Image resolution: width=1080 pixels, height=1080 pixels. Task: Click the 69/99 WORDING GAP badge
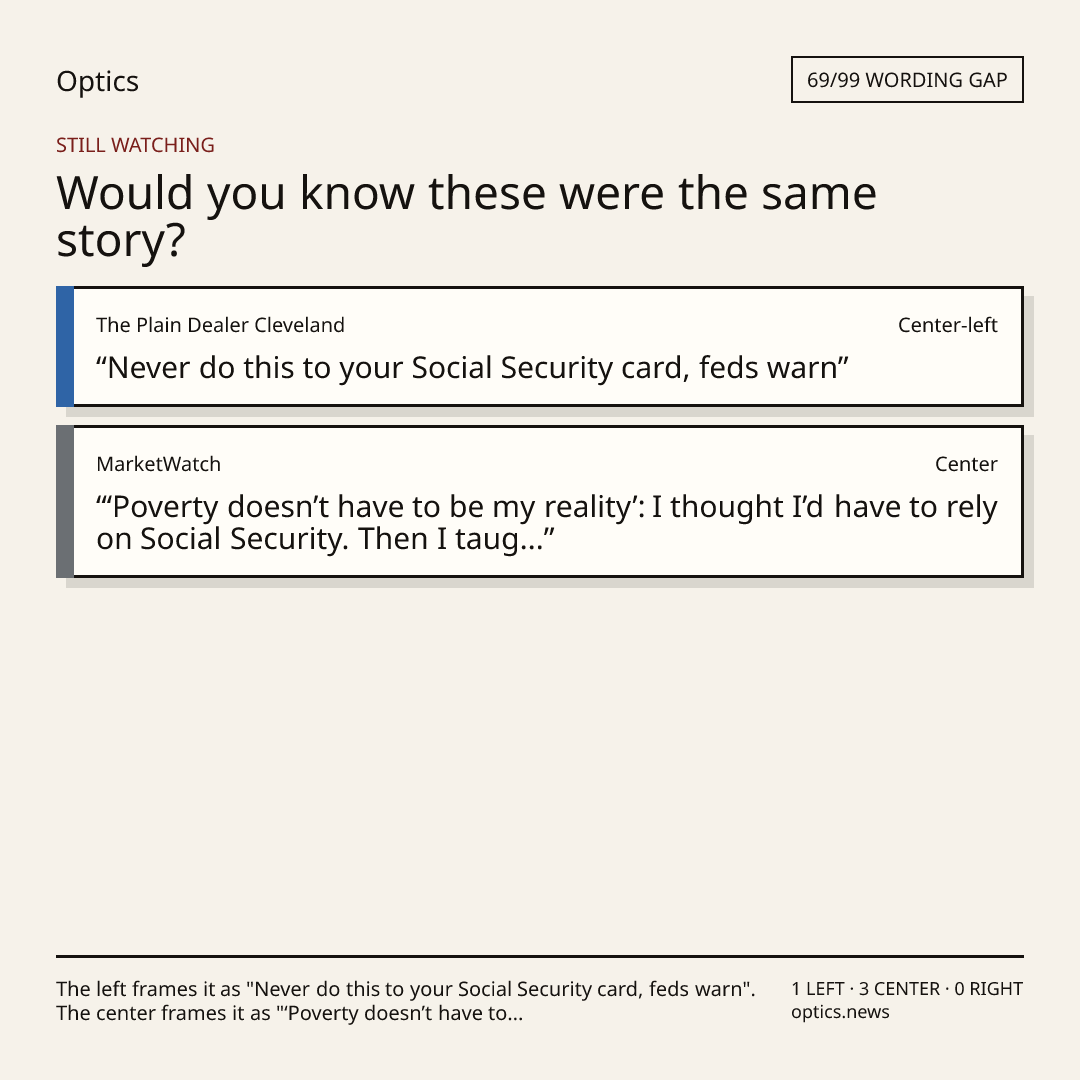(907, 80)
